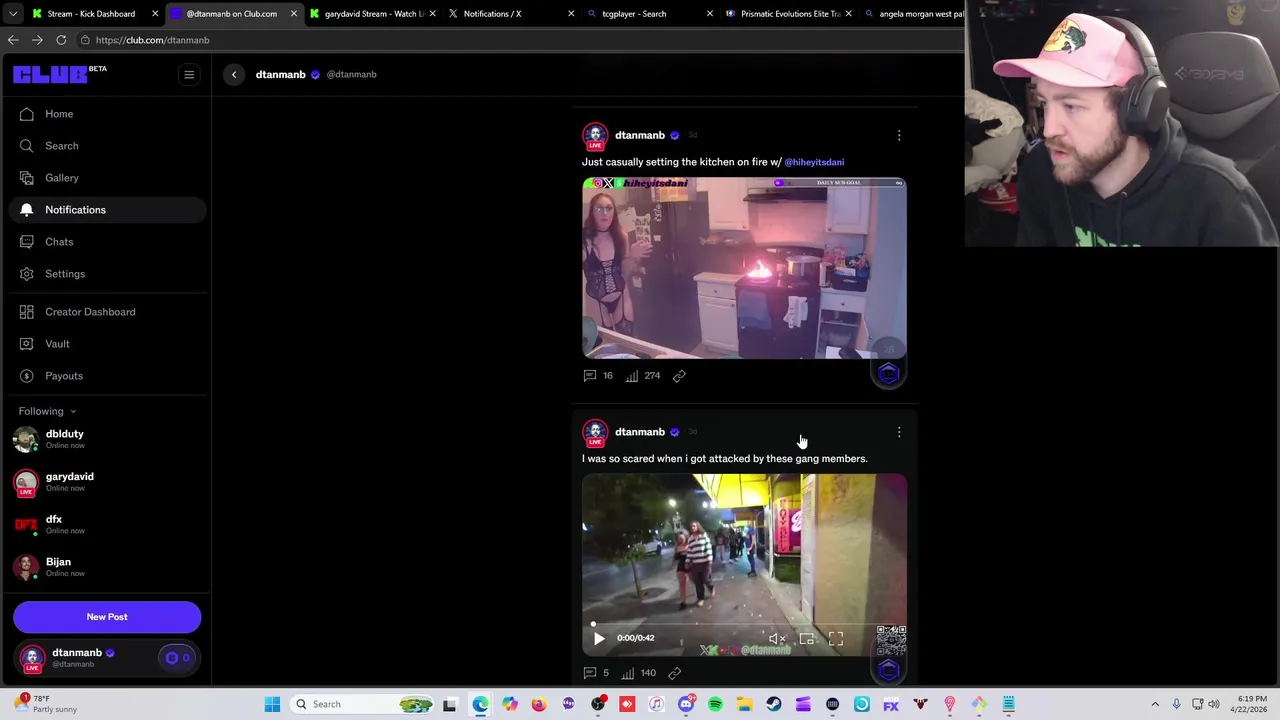Screen dimensions: 1280x720
Task: Open dtanmanb name on gang post
Action: pyautogui.click(x=640, y=432)
